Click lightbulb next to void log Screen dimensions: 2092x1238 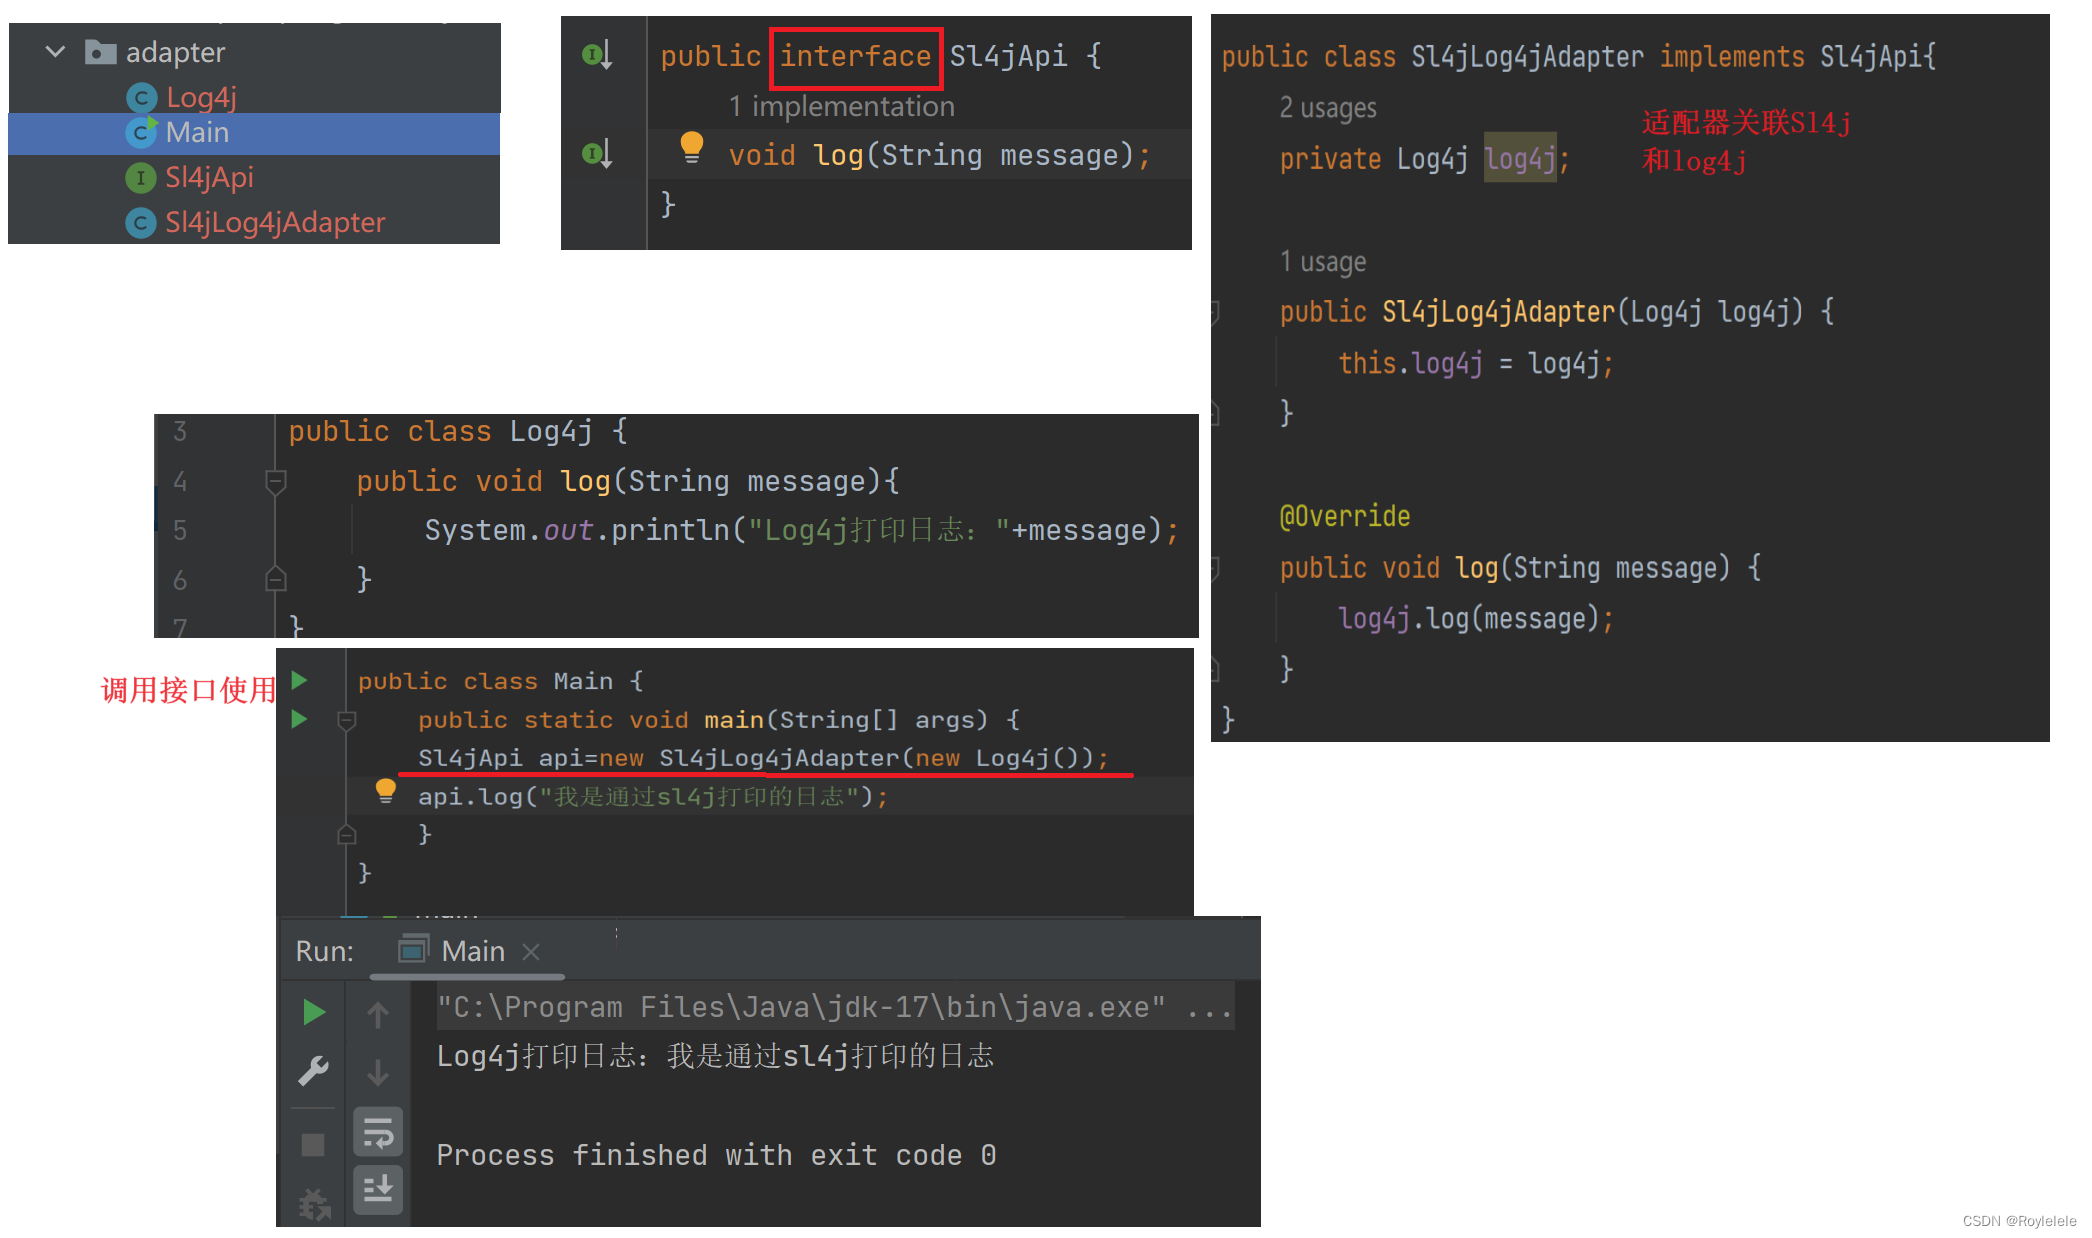(x=691, y=146)
